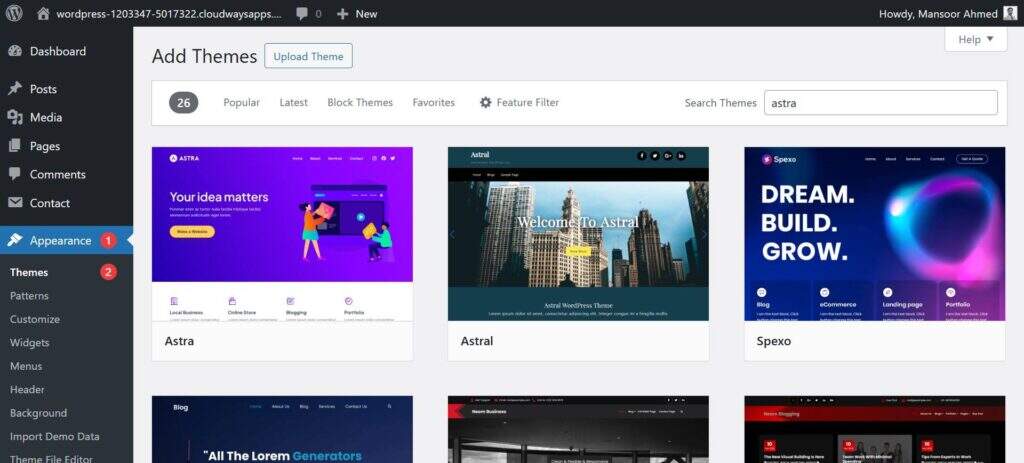The image size is (1024, 463).
Task: Click the Search Themes input field
Action: (x=880, y=103)
